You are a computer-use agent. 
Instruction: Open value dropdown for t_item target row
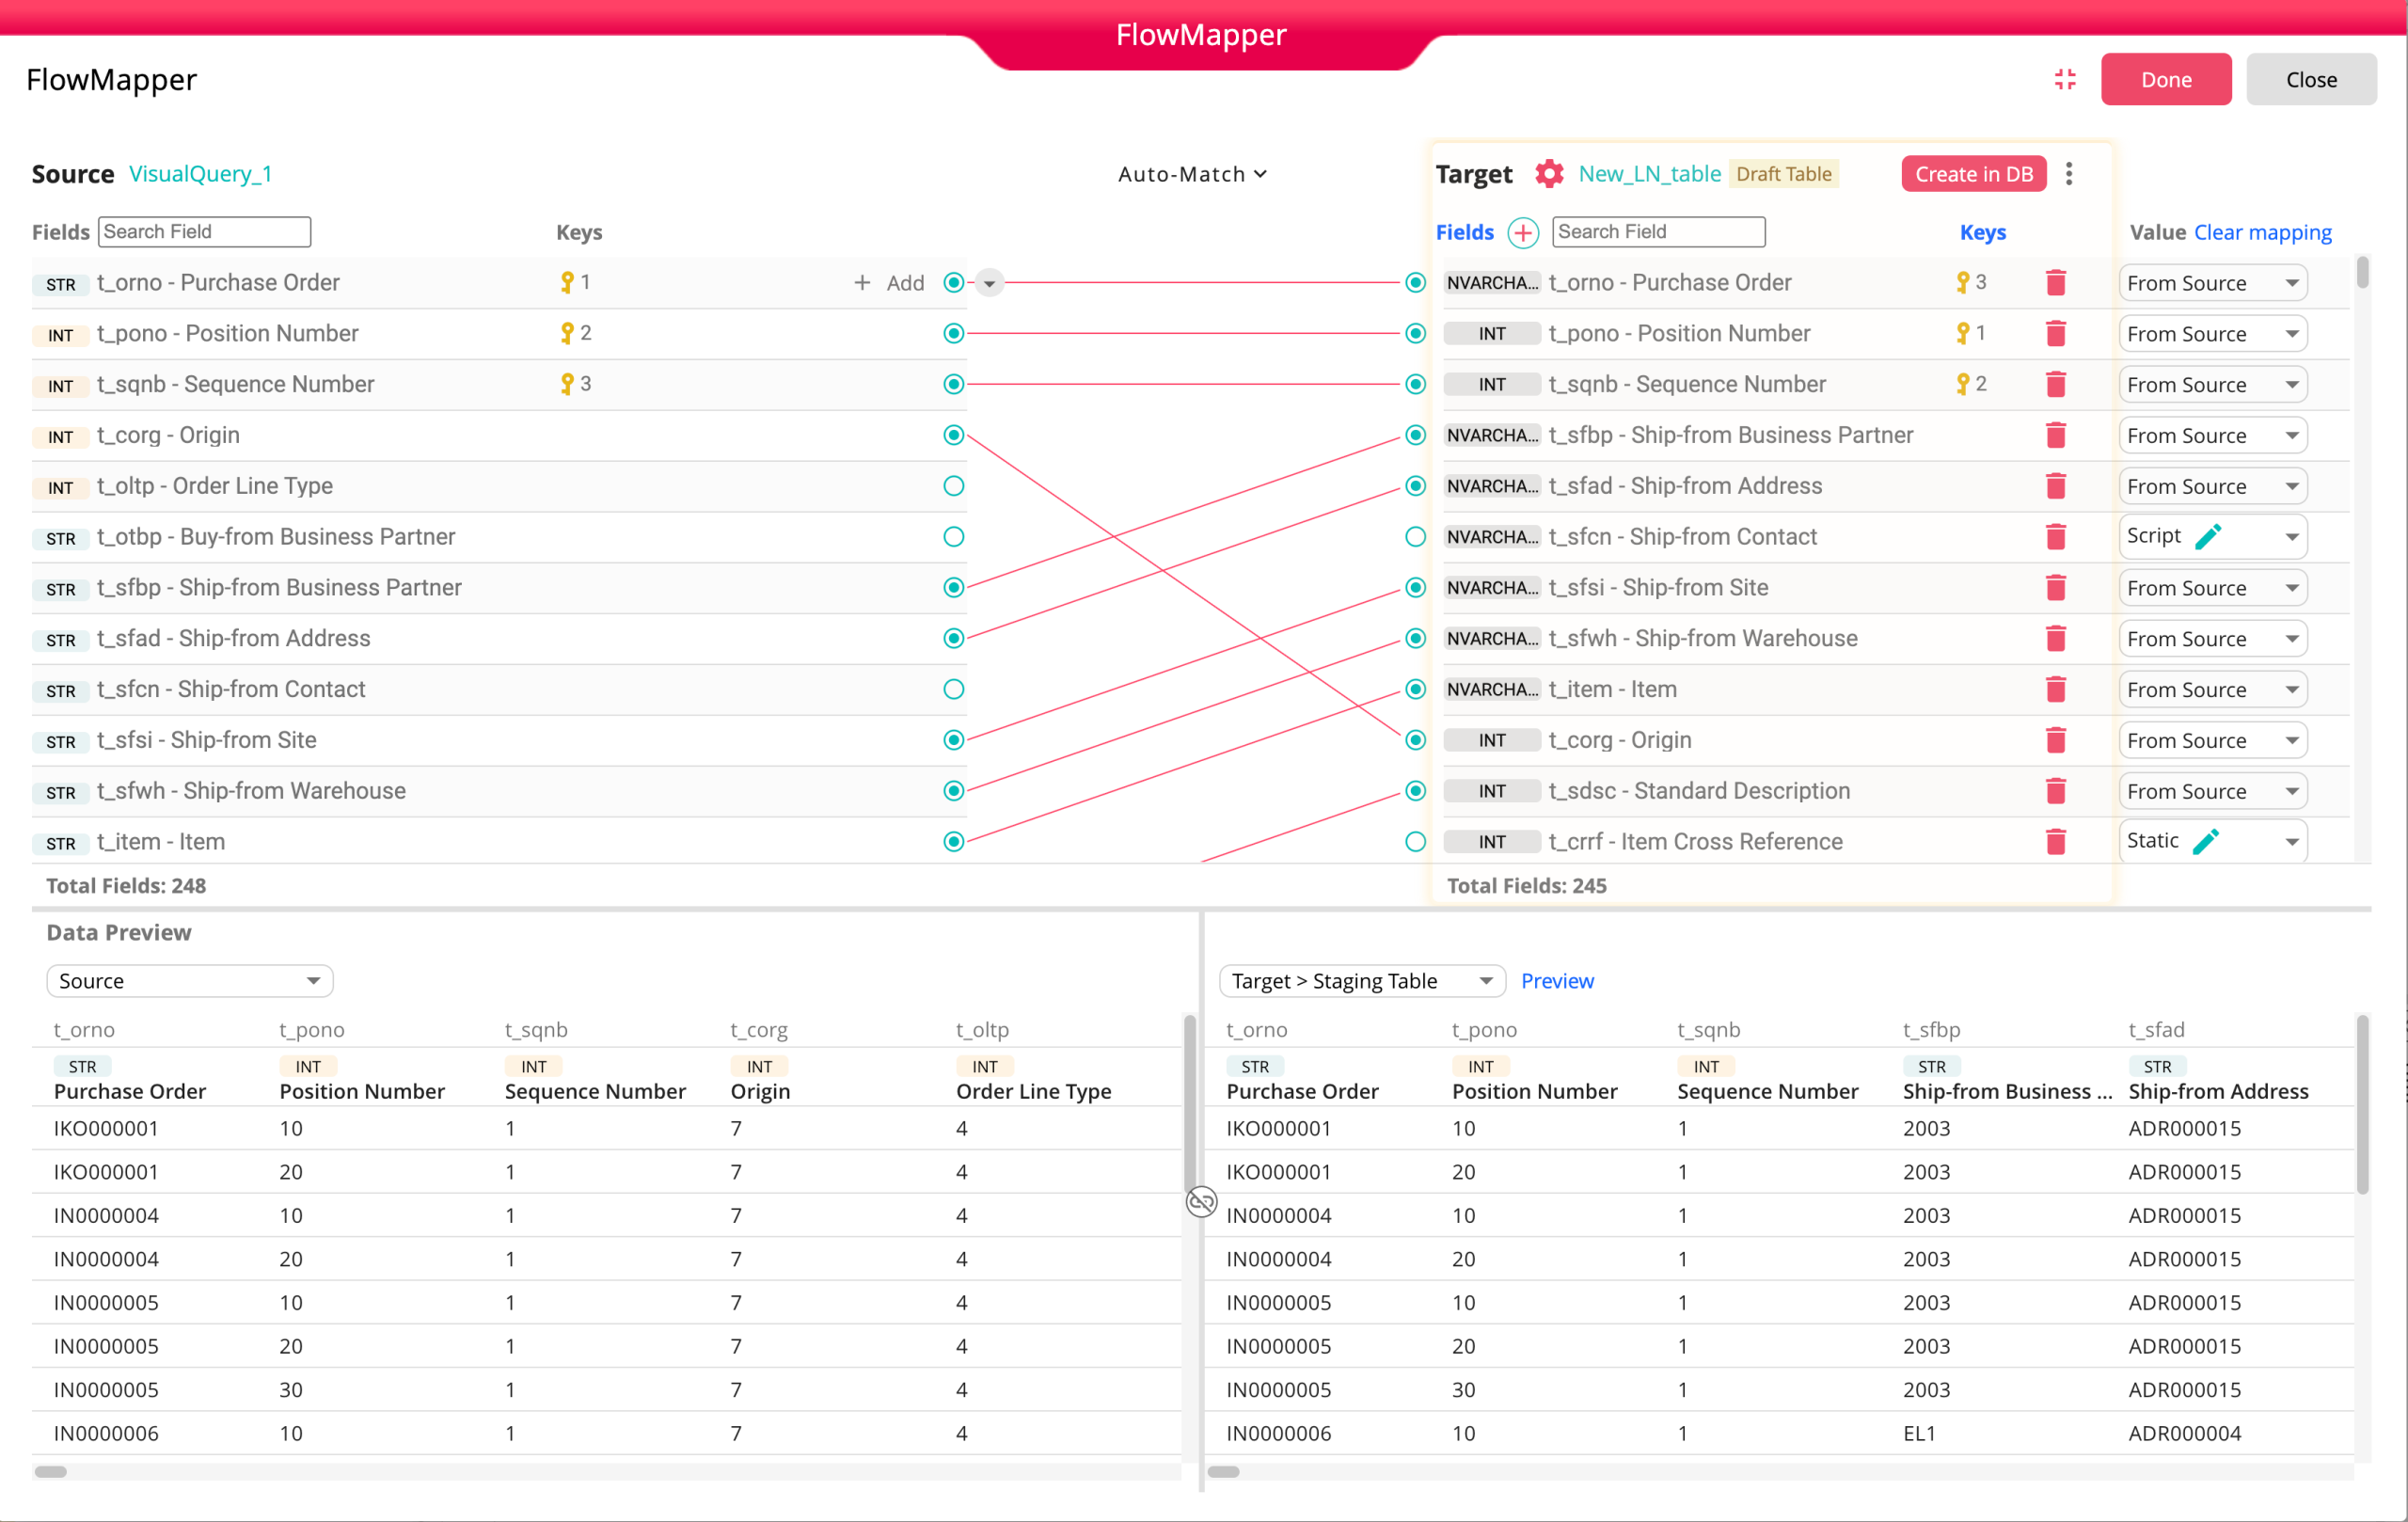pyautogui.click(x=2291, y=690)
